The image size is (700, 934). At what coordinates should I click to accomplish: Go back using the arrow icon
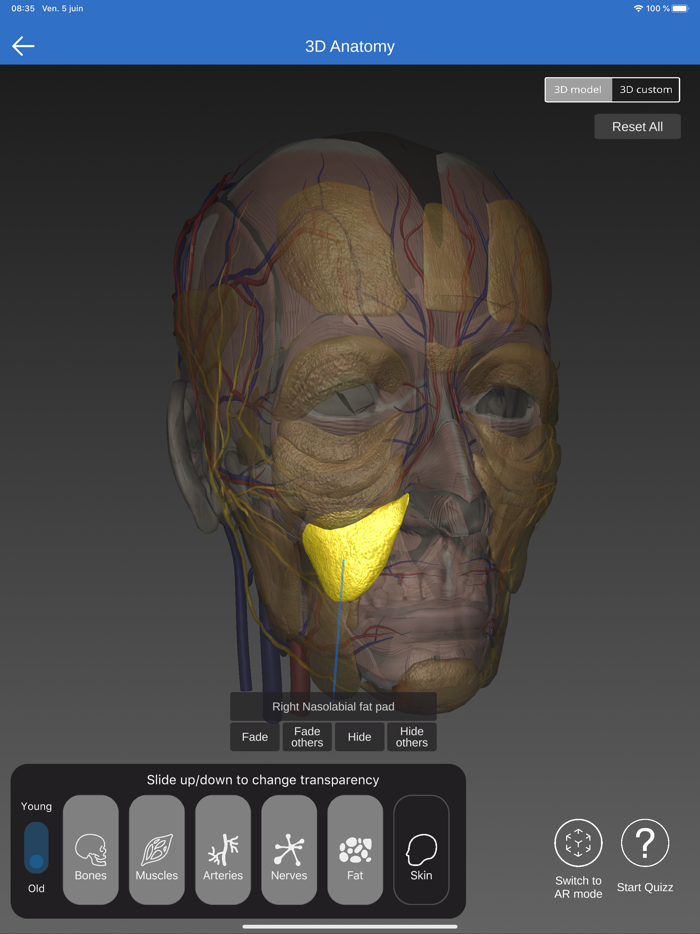click(23, 46)
